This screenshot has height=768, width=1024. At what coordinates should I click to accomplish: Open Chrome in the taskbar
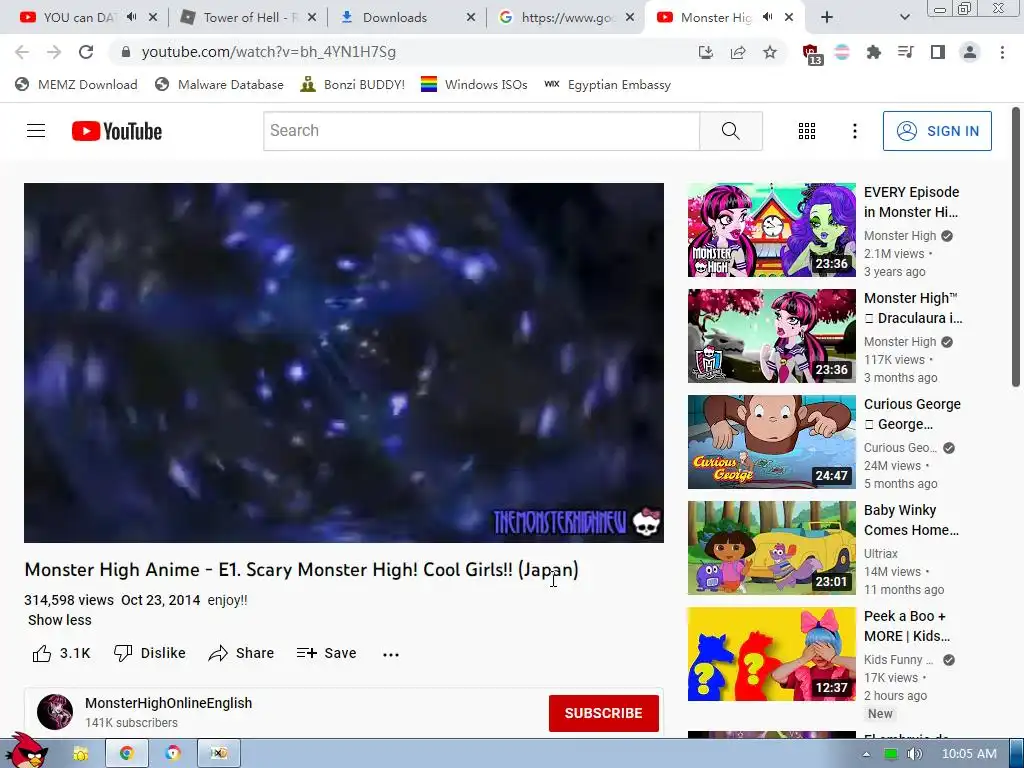[x=127, y=754]
